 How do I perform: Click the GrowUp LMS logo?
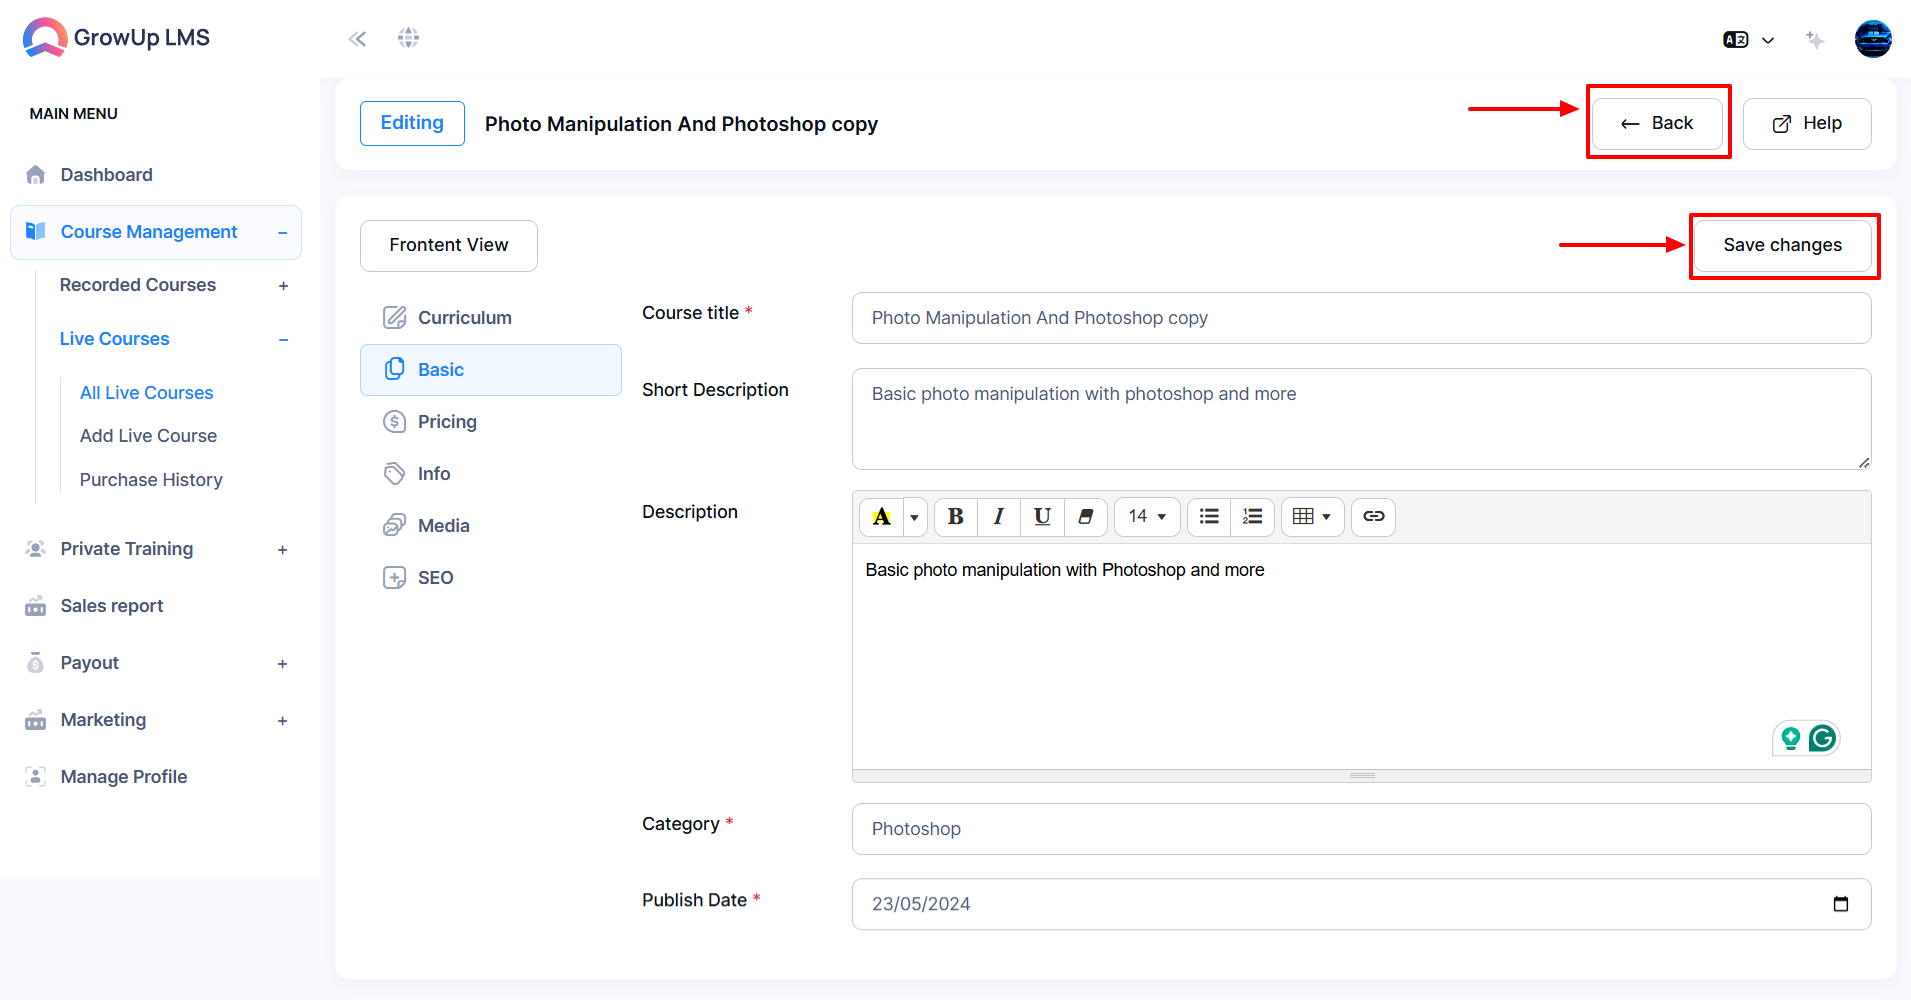[x=116, y=38]
